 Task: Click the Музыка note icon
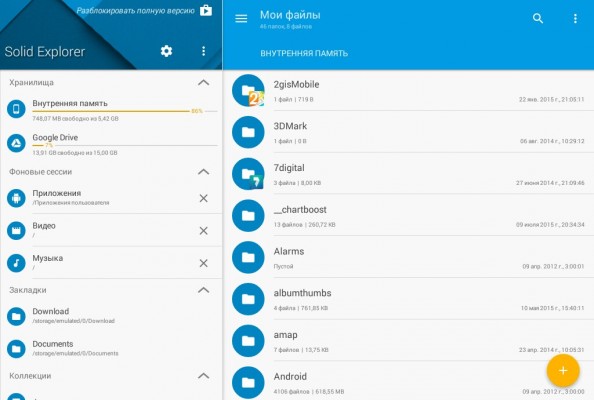pyautogui.click(x=16, y=263)
